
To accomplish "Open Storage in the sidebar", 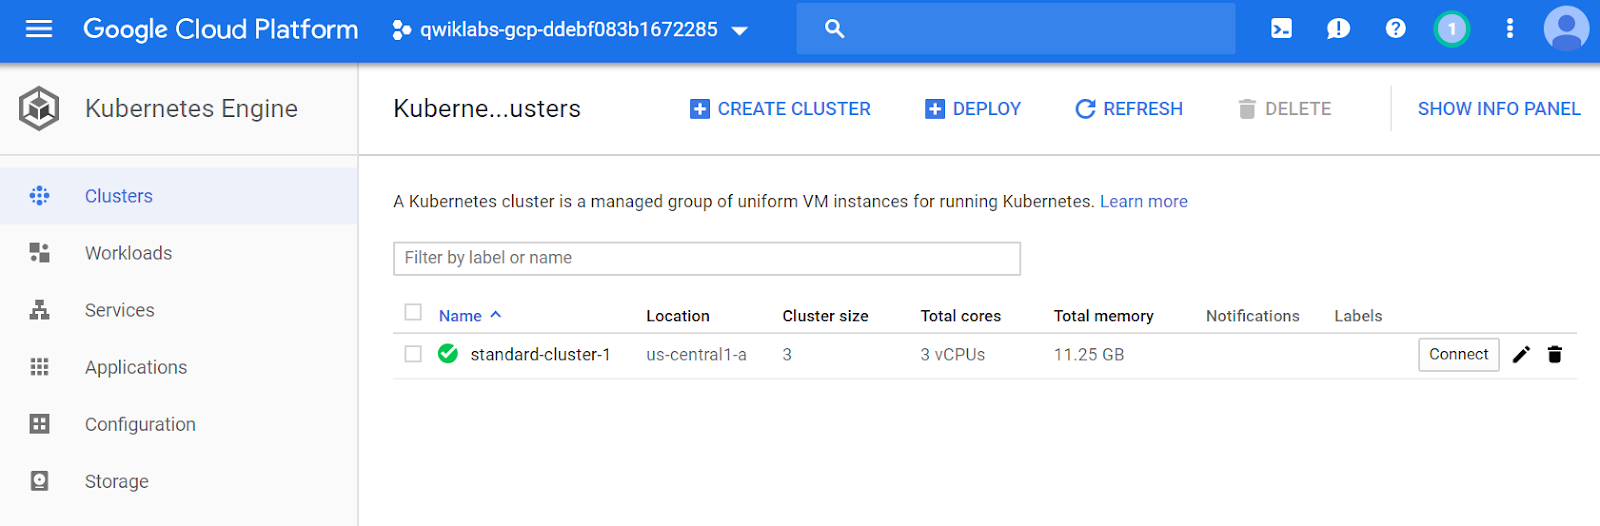I will [x=179, y=481].
